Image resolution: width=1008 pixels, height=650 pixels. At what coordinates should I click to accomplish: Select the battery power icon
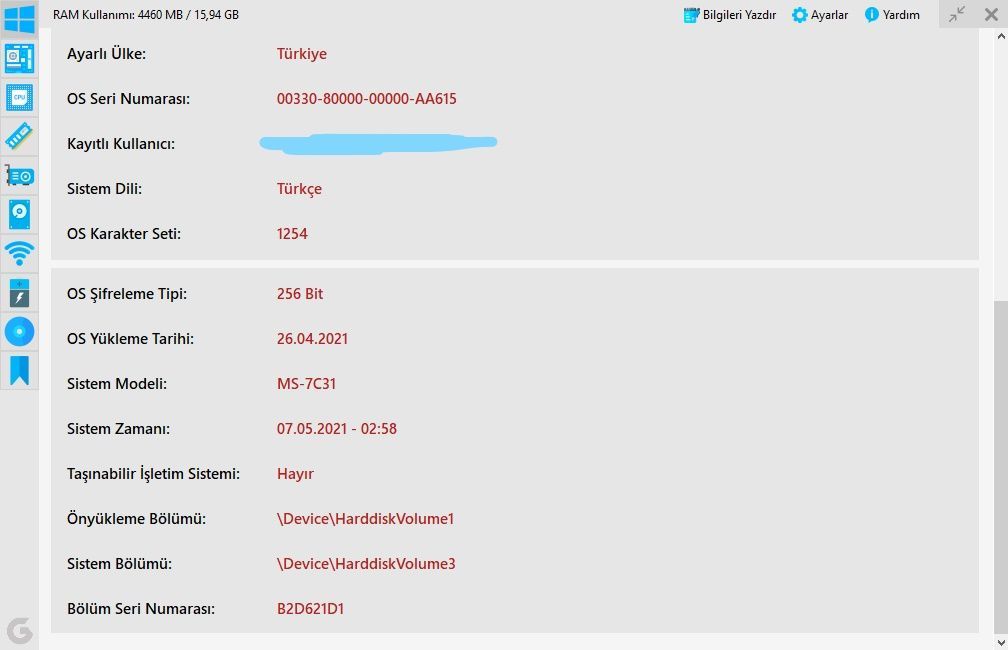click(x=19, y=292)
